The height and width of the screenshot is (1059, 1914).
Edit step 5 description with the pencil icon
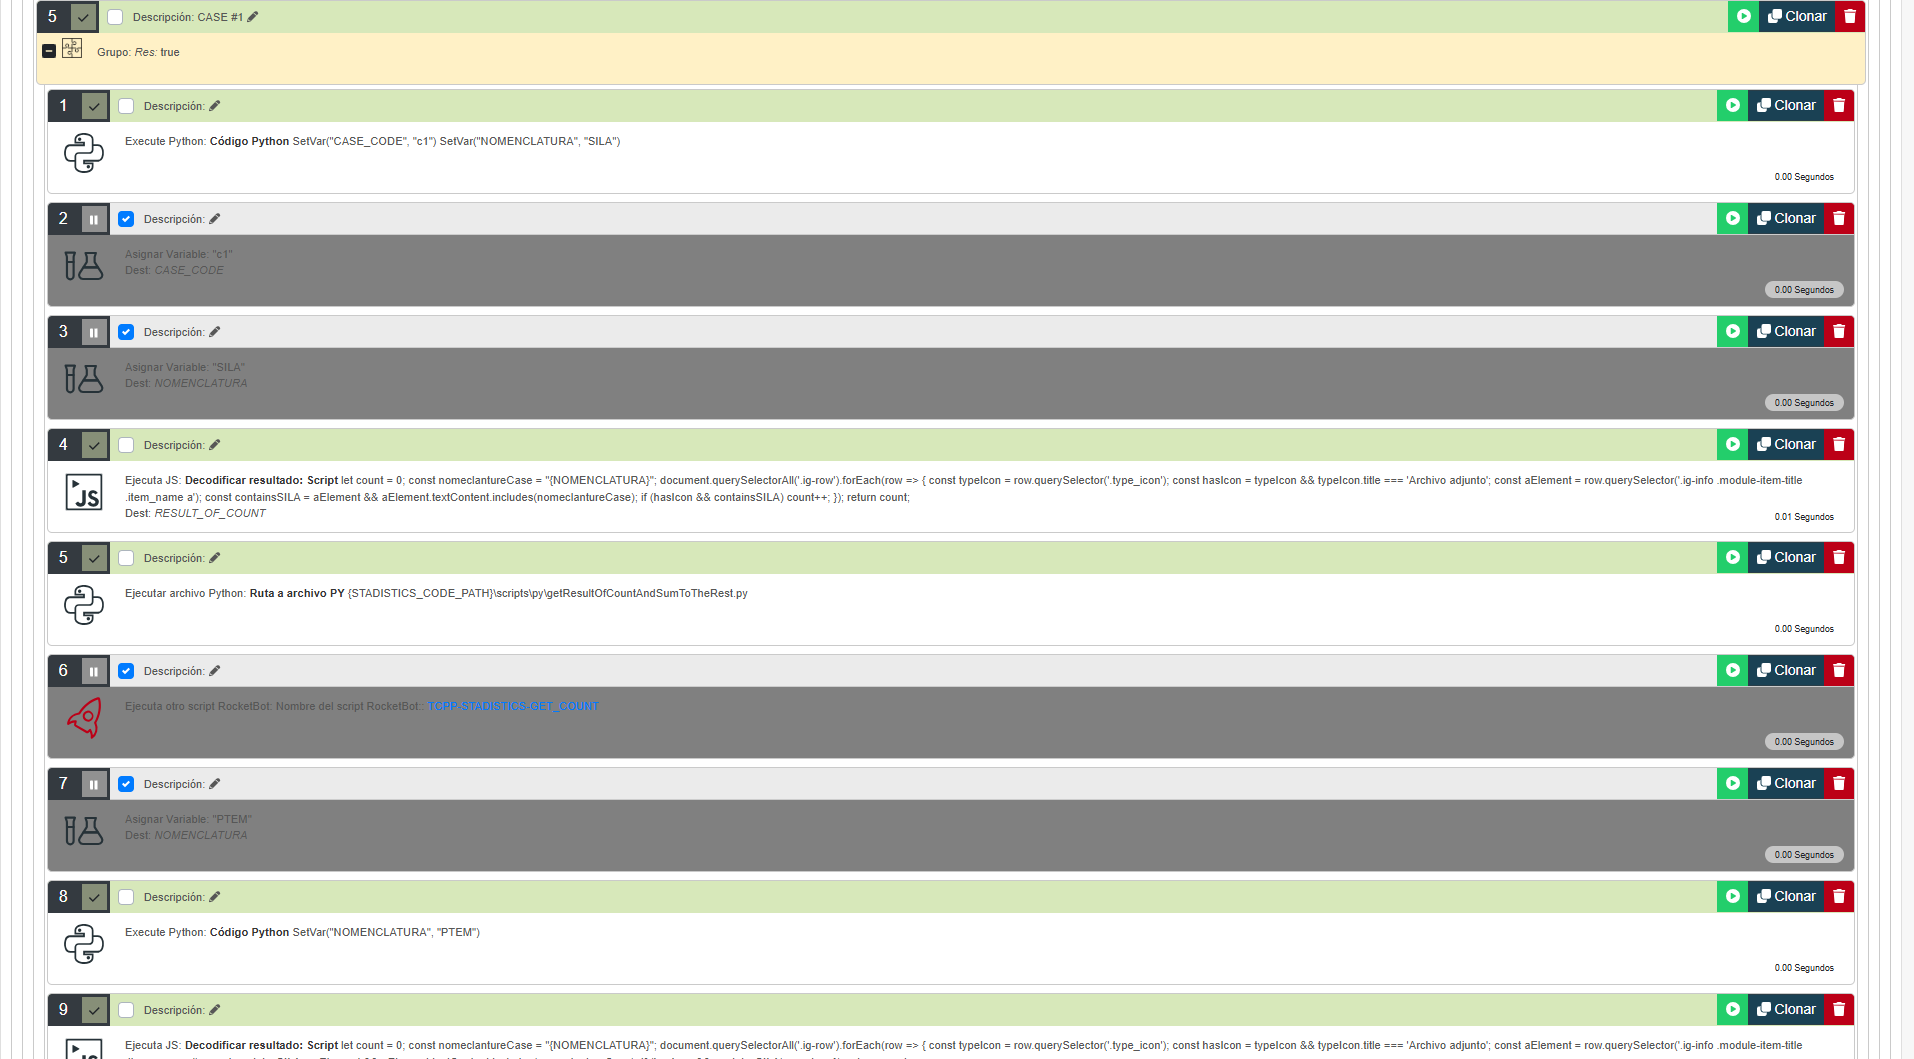click(215, 558)
